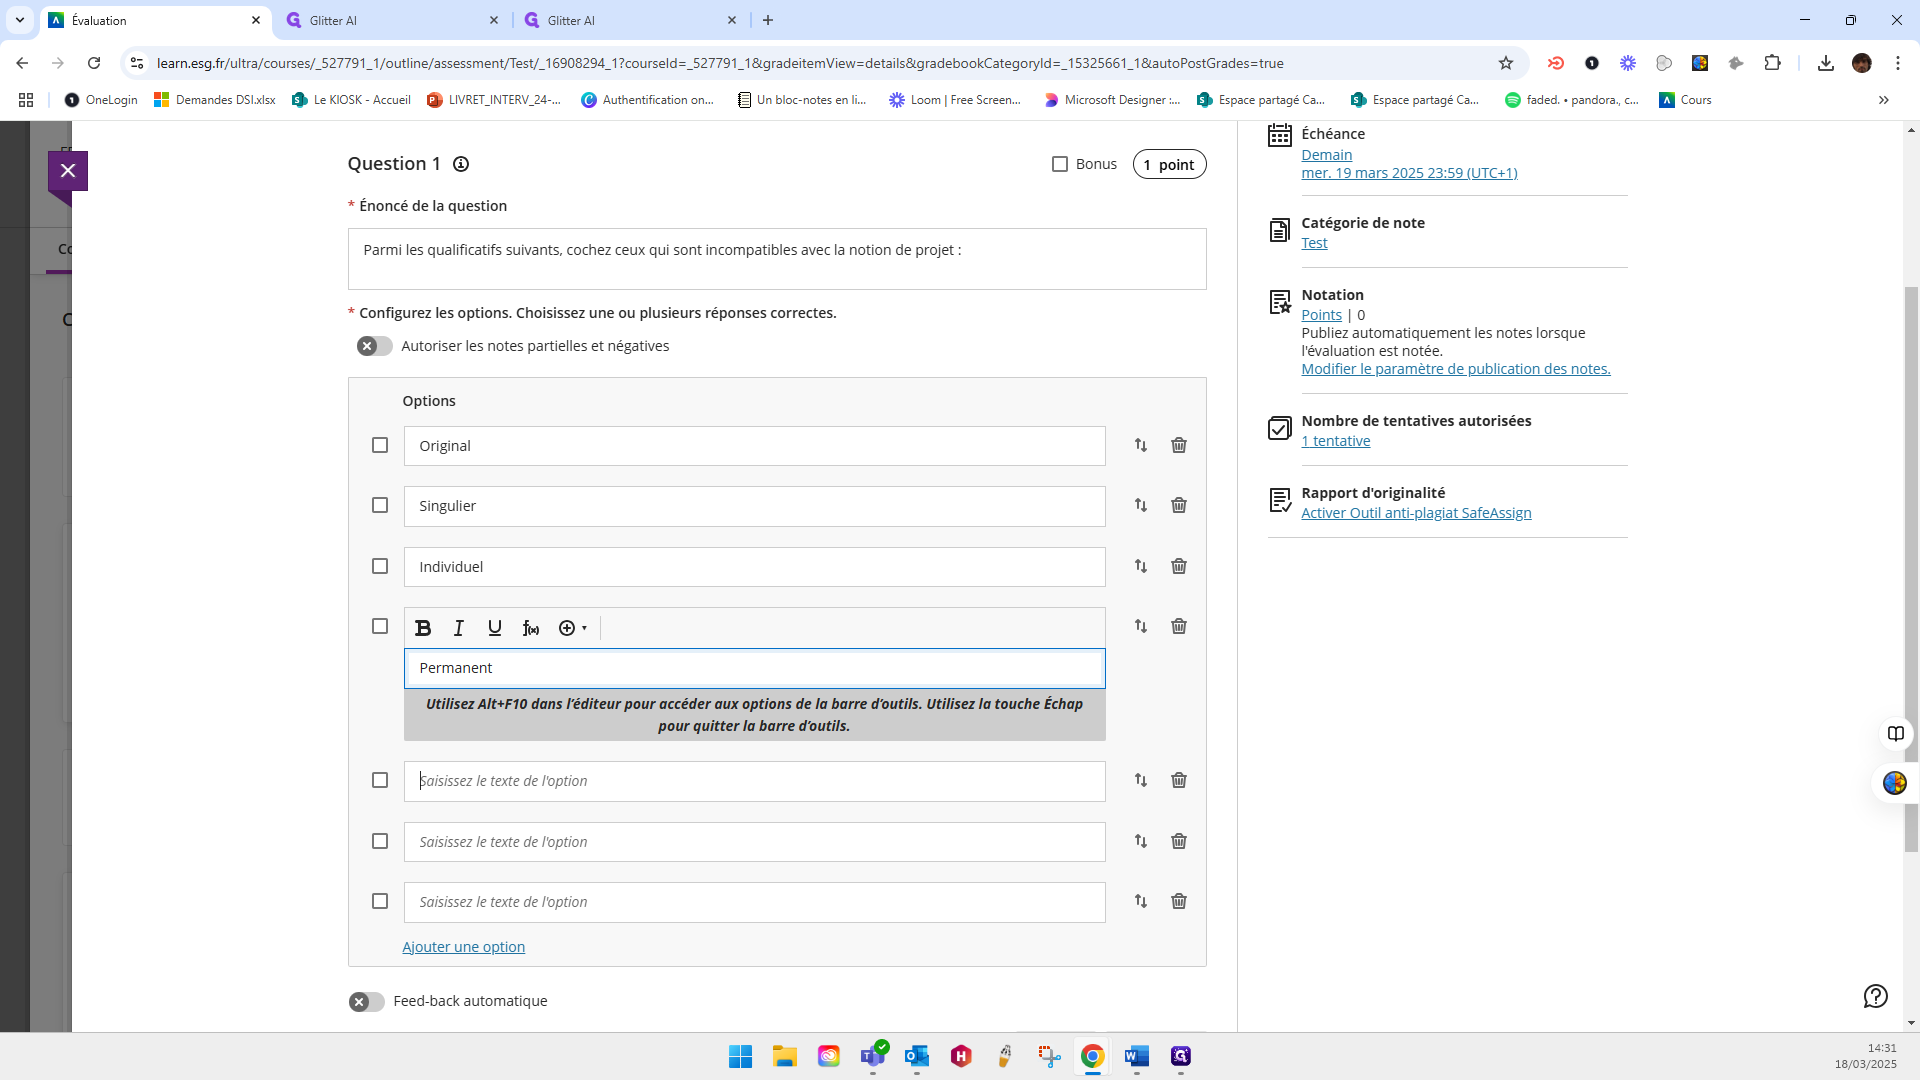
Task: Switch to the second Glitter AI tab
Action: click(x=630, y=20)
